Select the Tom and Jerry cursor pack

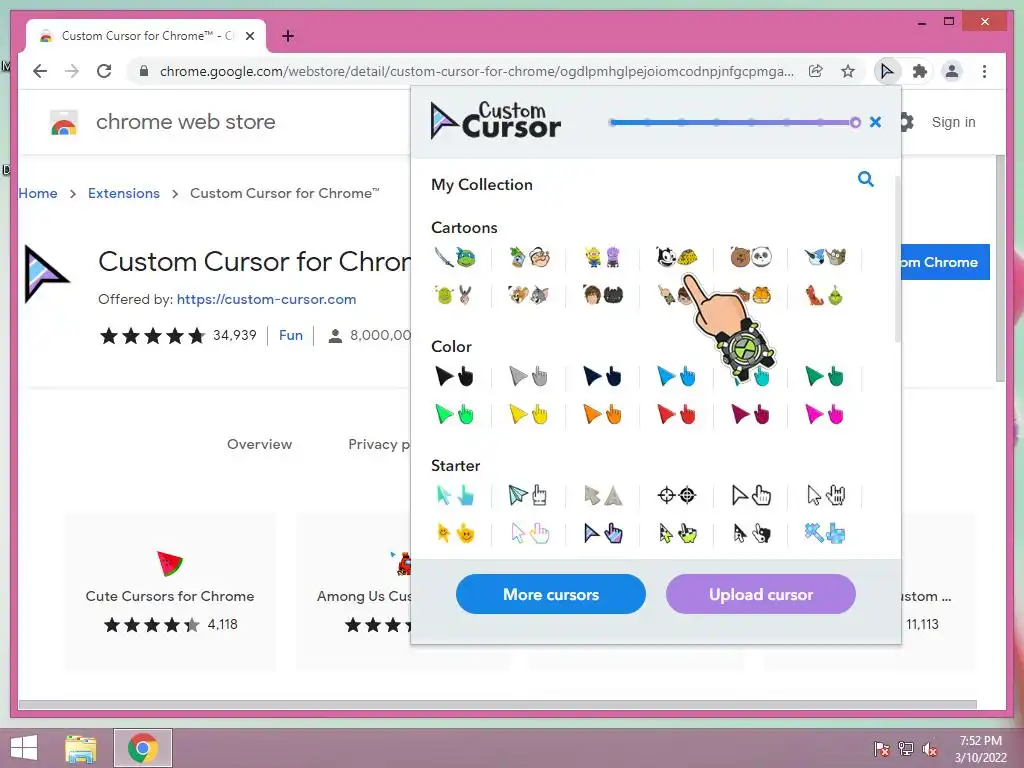530,296
